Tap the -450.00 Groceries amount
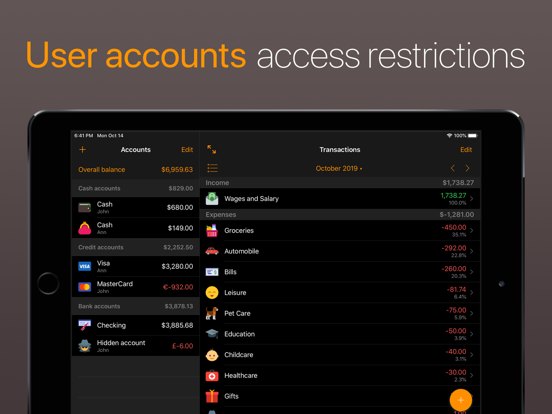This screenshot has width=552, height=414. [x=454, y=227]
